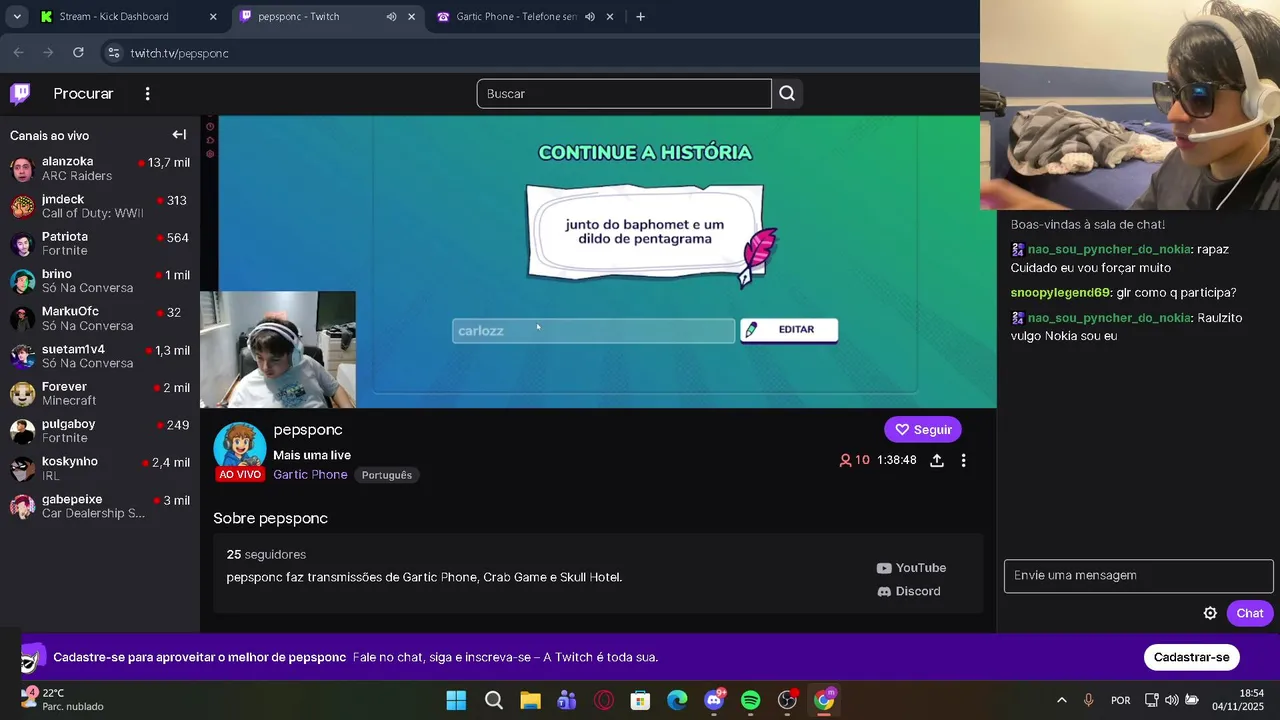Image resolution: width=1280 pixels, height=720 pixels.
Task: Open the tab search dropdown arrow
Action: pyautogui.click(x=17, y=17)
